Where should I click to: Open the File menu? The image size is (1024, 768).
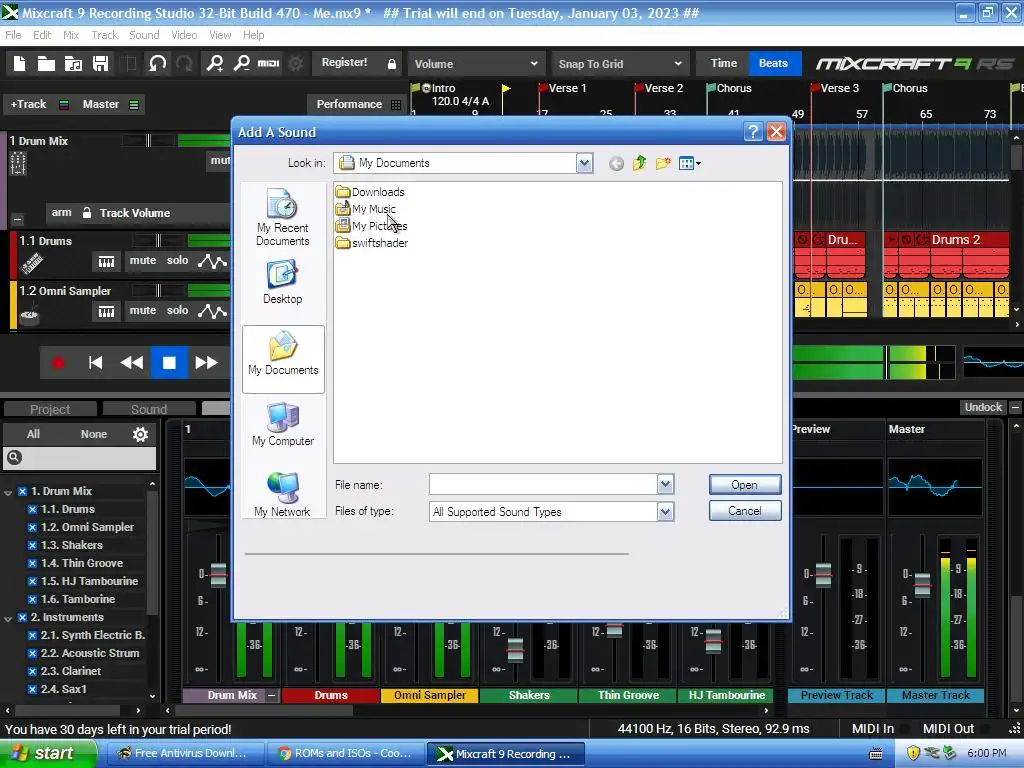click(13, 35)
